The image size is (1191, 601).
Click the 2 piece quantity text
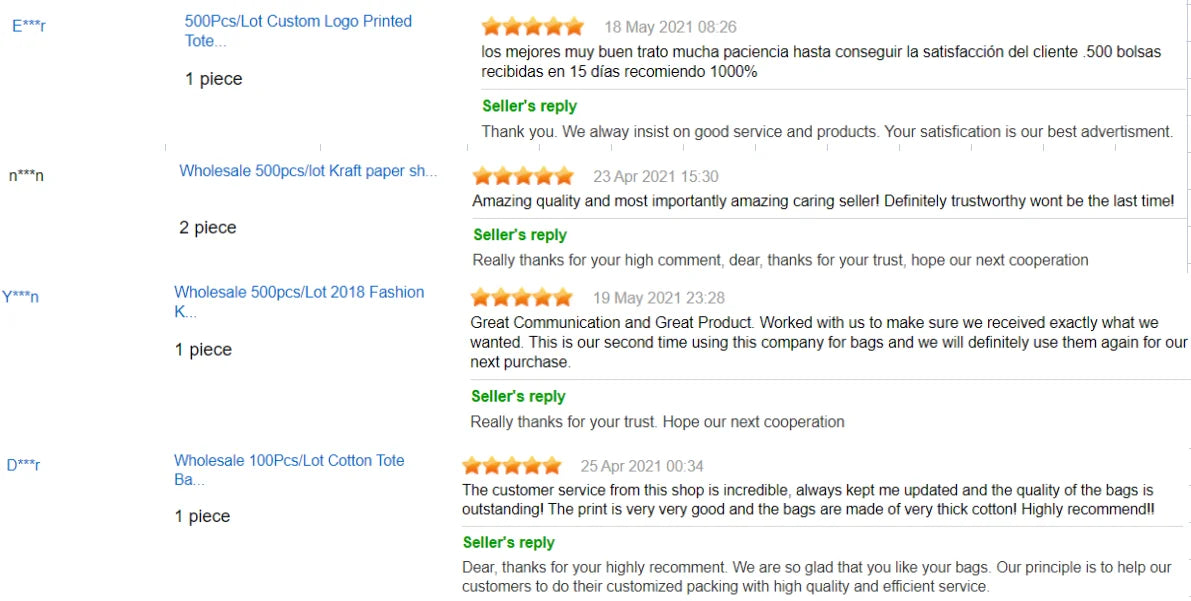point(208,228)
